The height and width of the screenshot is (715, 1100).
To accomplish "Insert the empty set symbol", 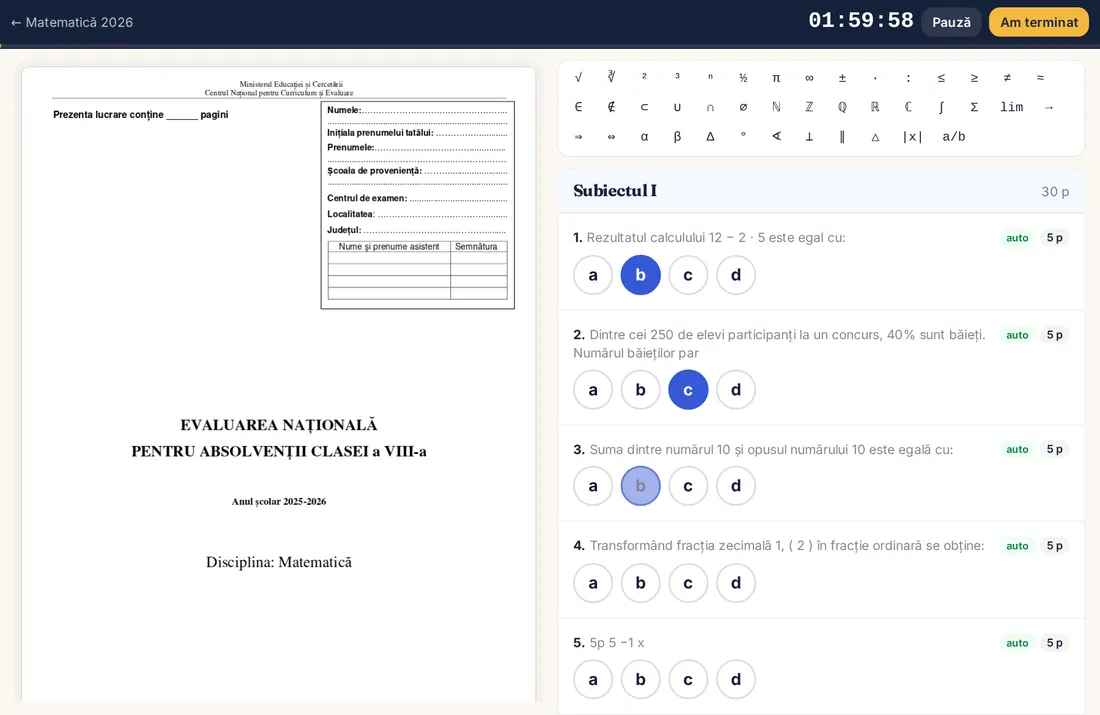I will pyautogui.click(x=743, y=107).
